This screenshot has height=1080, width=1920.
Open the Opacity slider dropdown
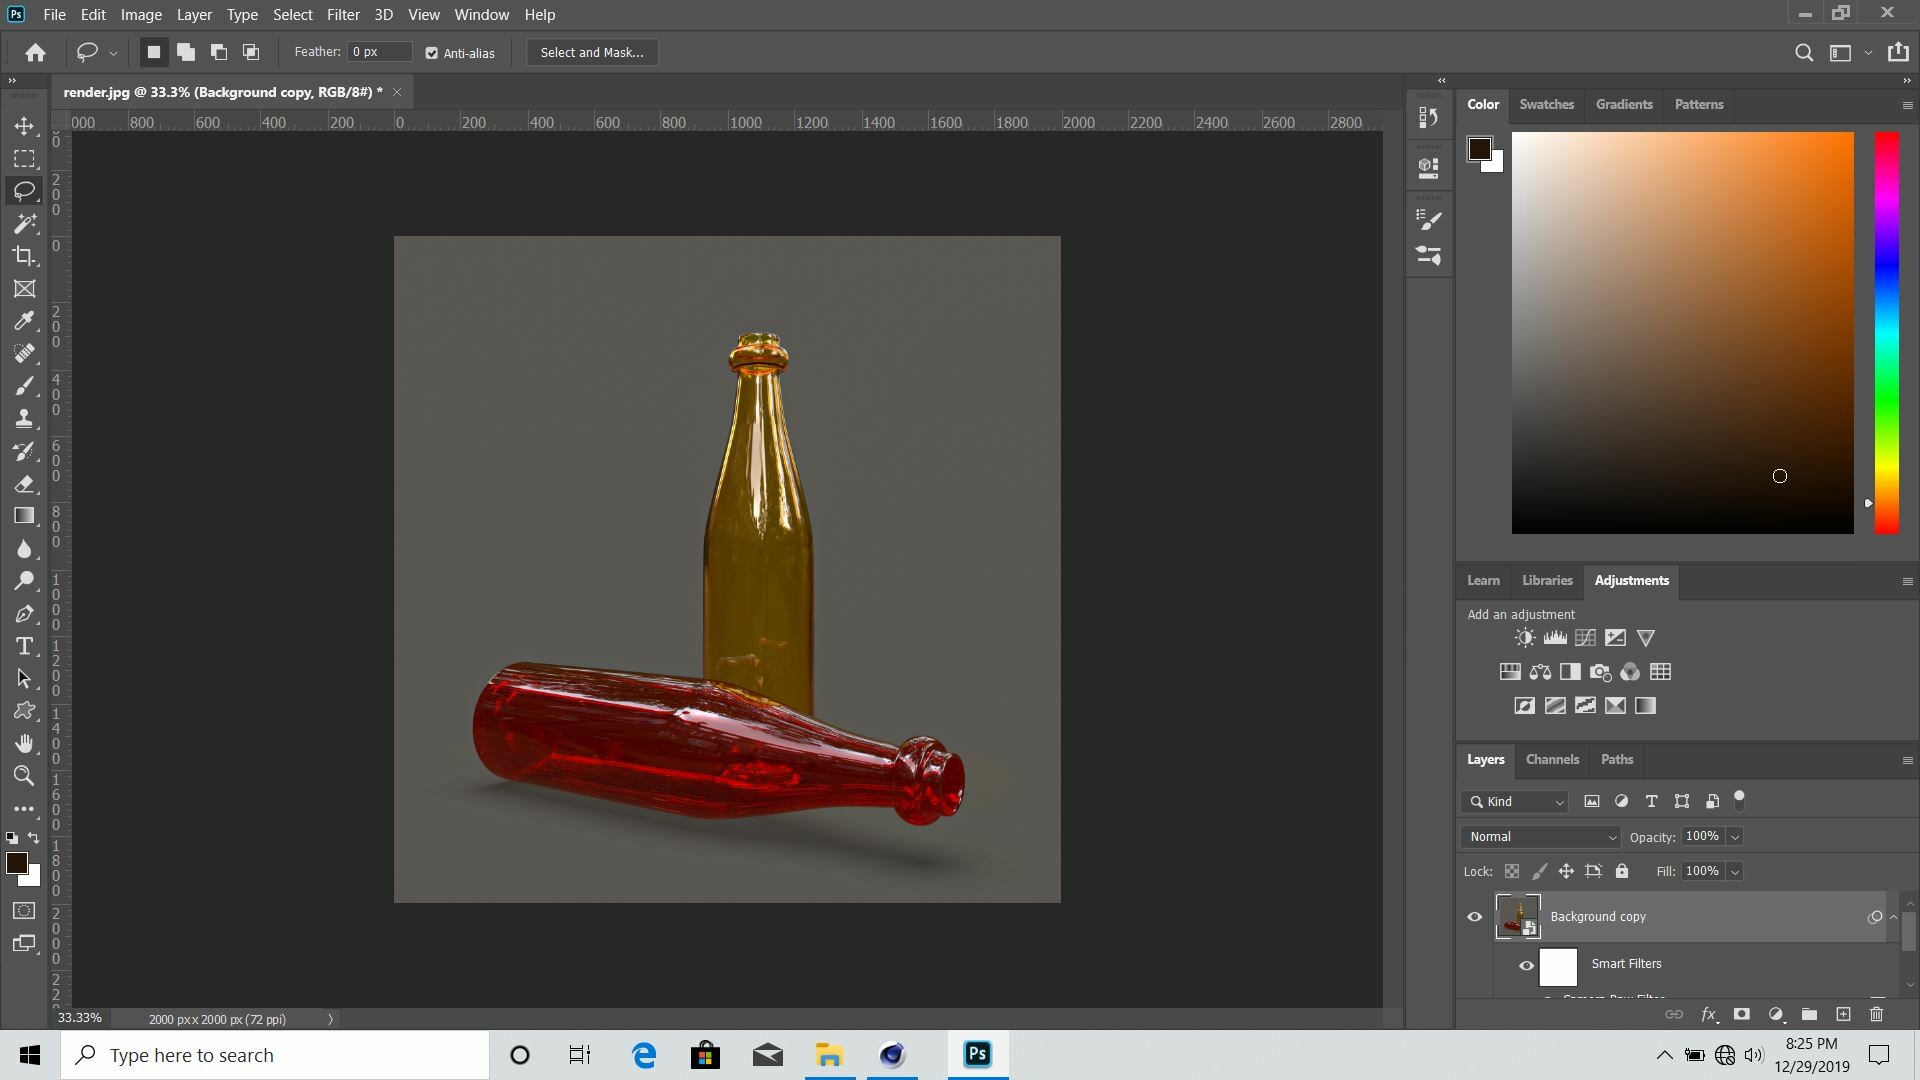pyautogui.click(x=1735, y=837)
